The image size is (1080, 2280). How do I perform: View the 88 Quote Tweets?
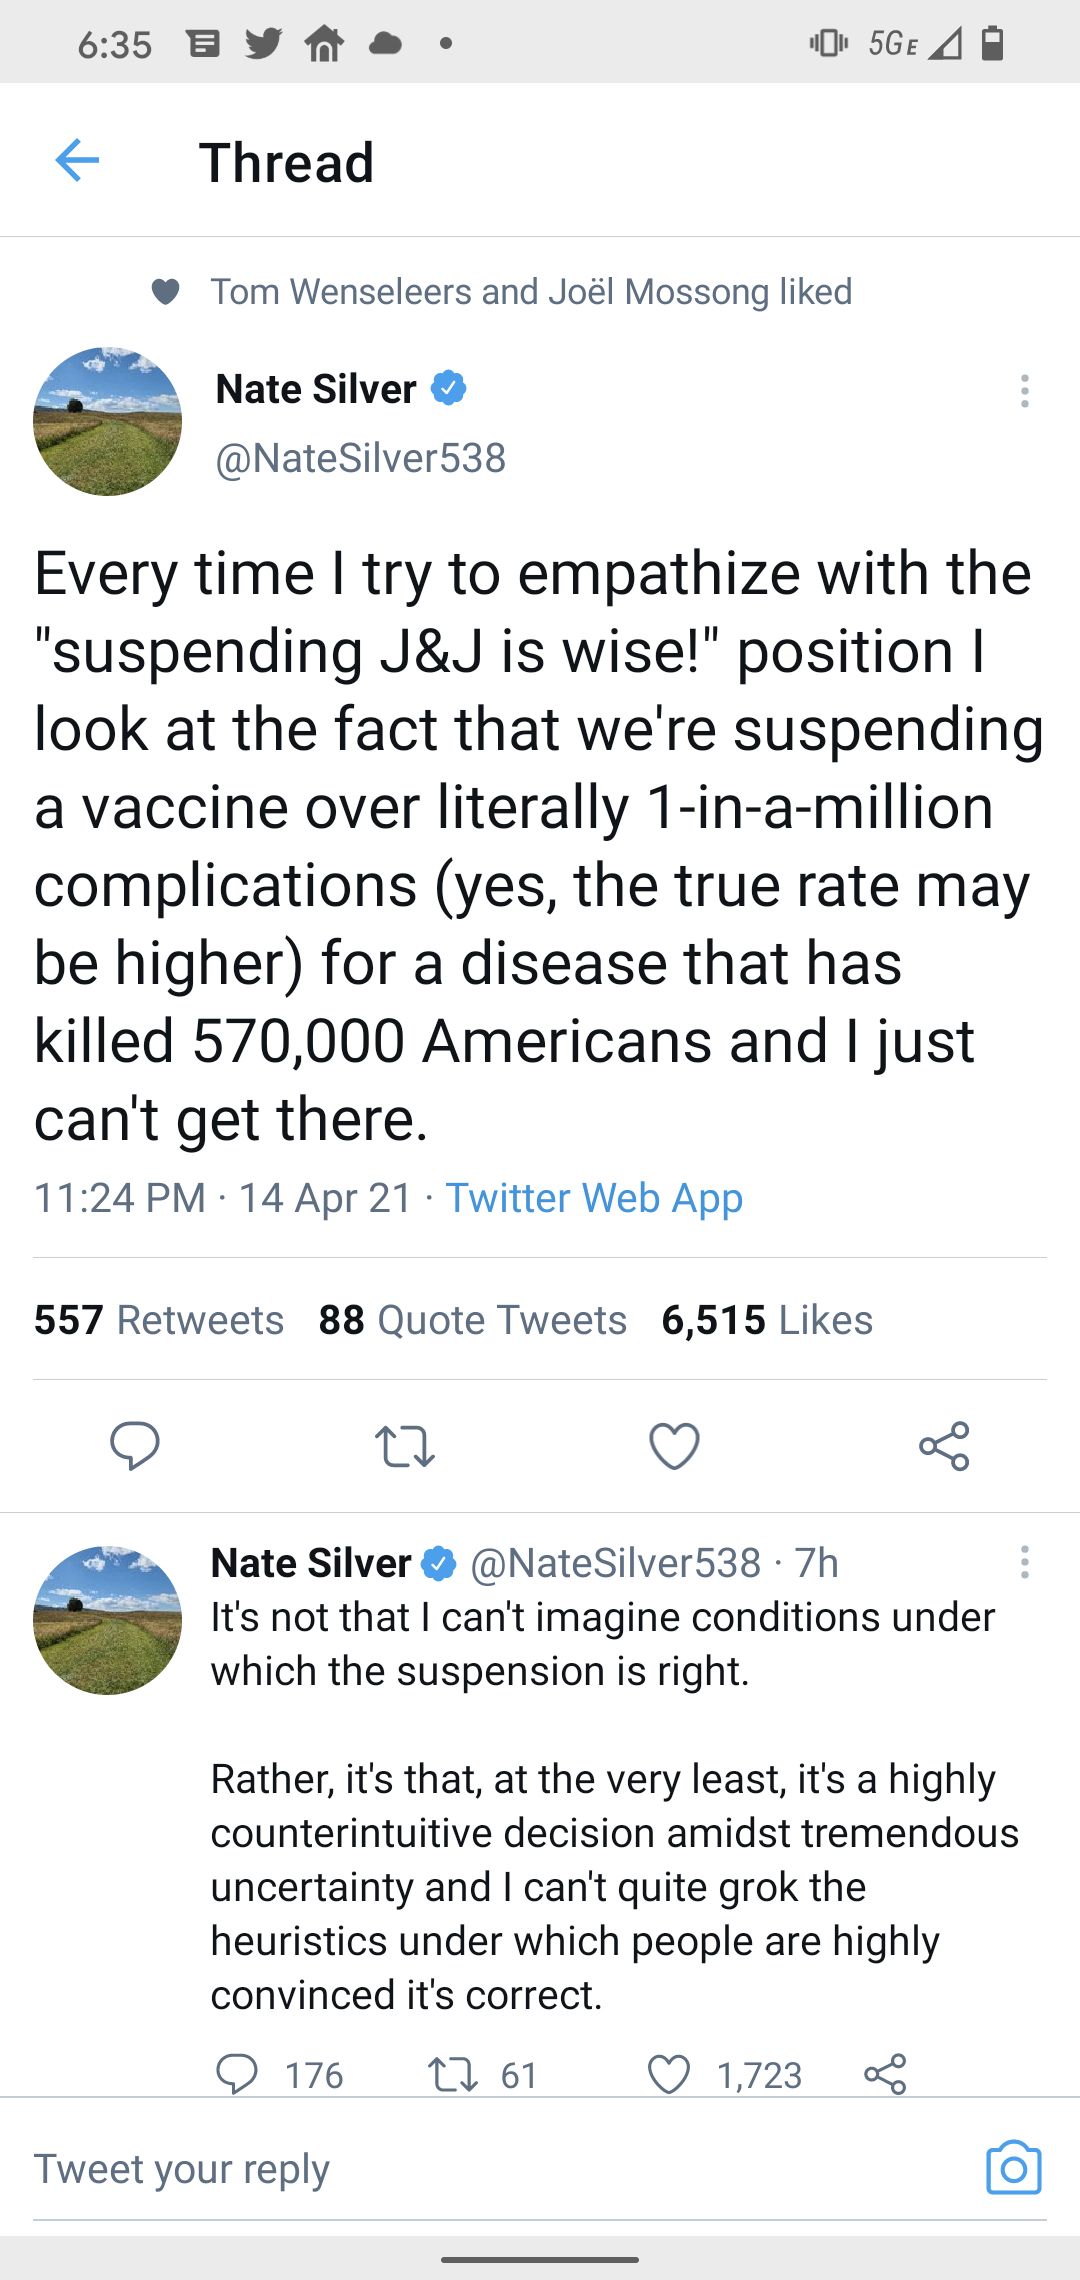(472, 1319)
